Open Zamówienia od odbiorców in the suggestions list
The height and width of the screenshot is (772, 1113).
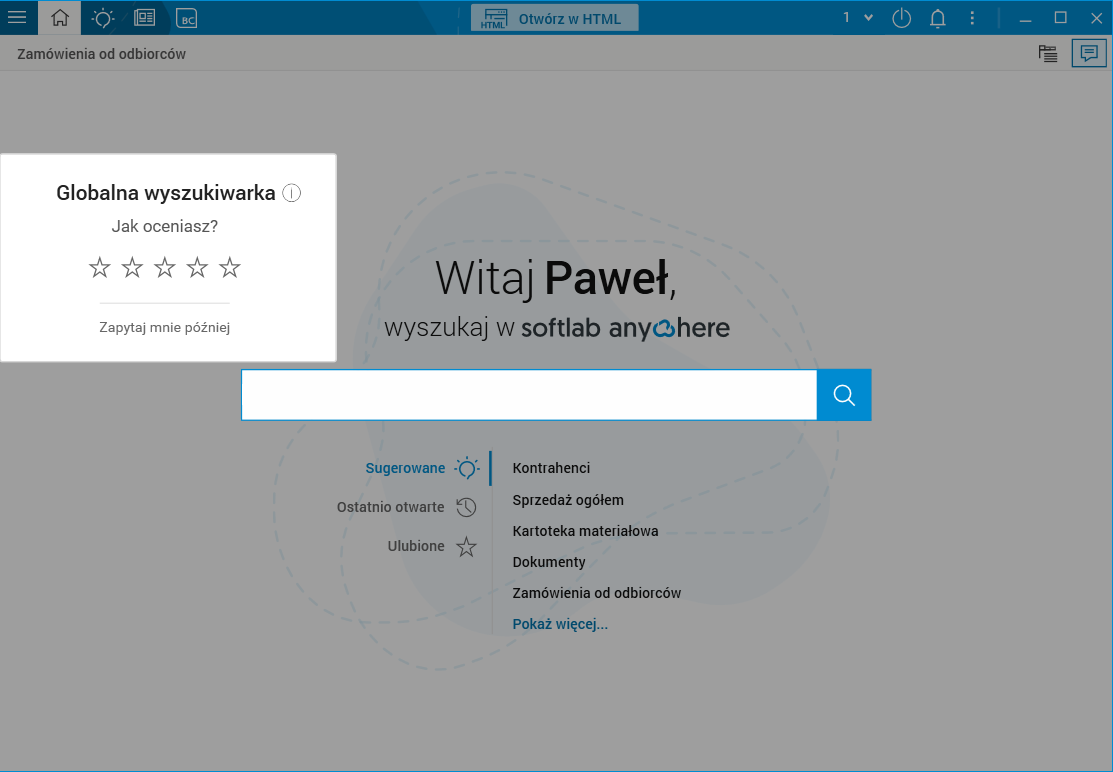point(597,593)
